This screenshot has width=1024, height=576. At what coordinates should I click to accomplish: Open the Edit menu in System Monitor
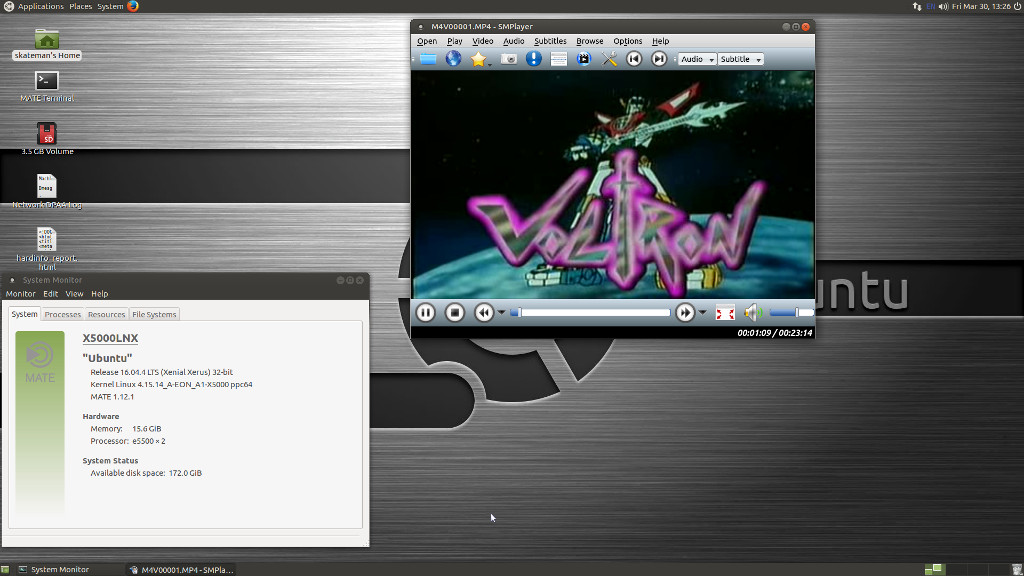point(50,294)
